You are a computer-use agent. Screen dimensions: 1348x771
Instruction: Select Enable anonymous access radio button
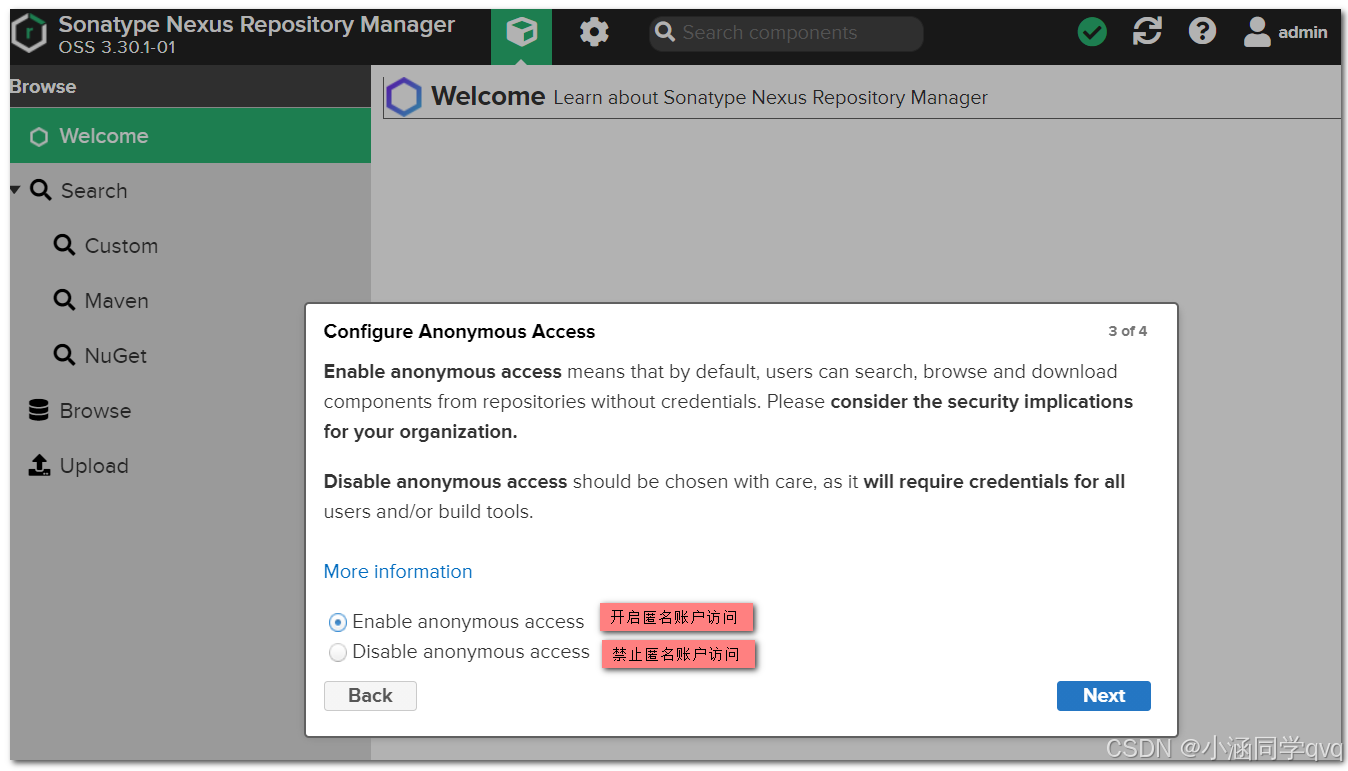(338, 622)
